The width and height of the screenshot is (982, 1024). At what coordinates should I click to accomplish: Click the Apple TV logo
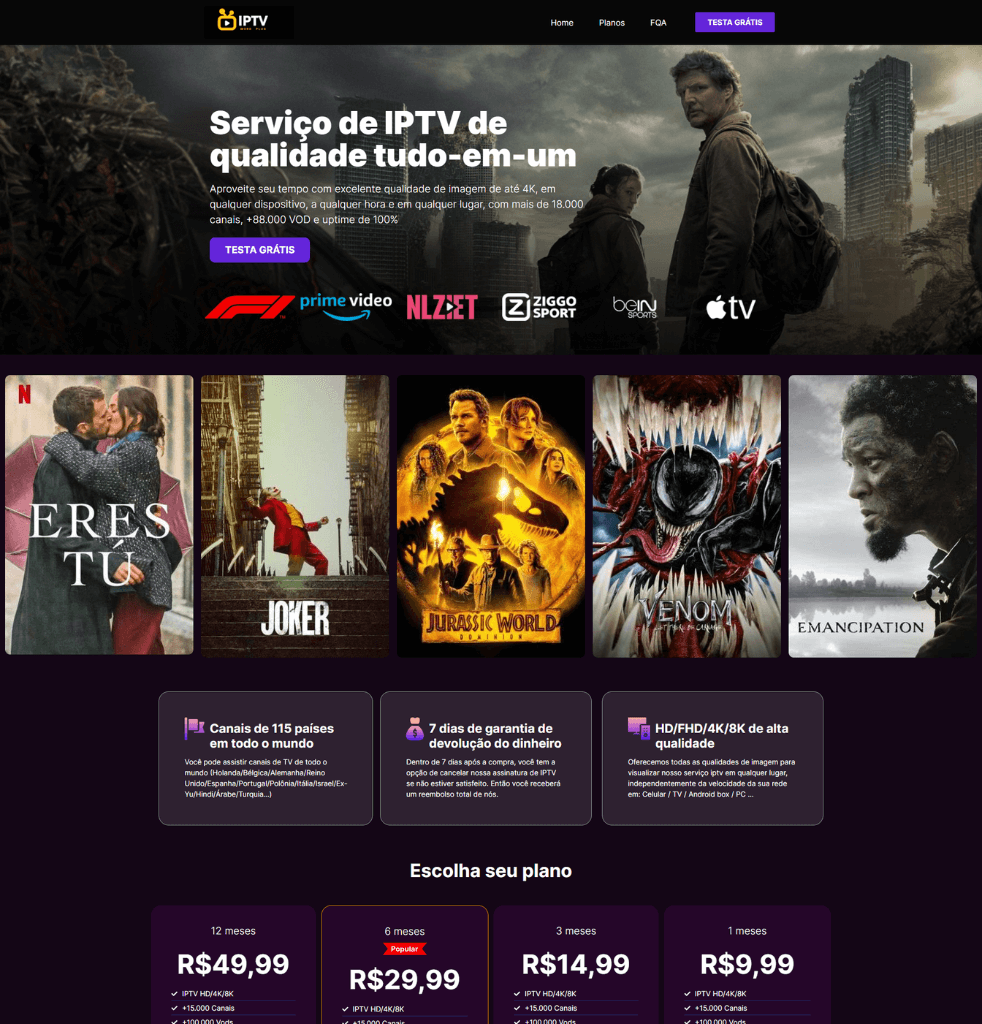tap(731, 307)
